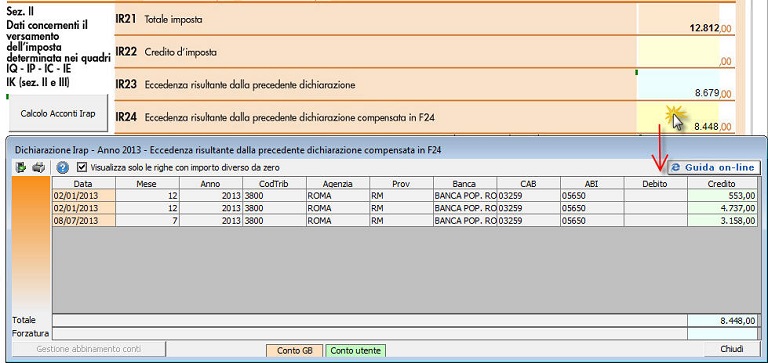Click IR23 field with value 8.679,00
The height and width of the screenshot is (363, 768).
(x=678, y=85)
